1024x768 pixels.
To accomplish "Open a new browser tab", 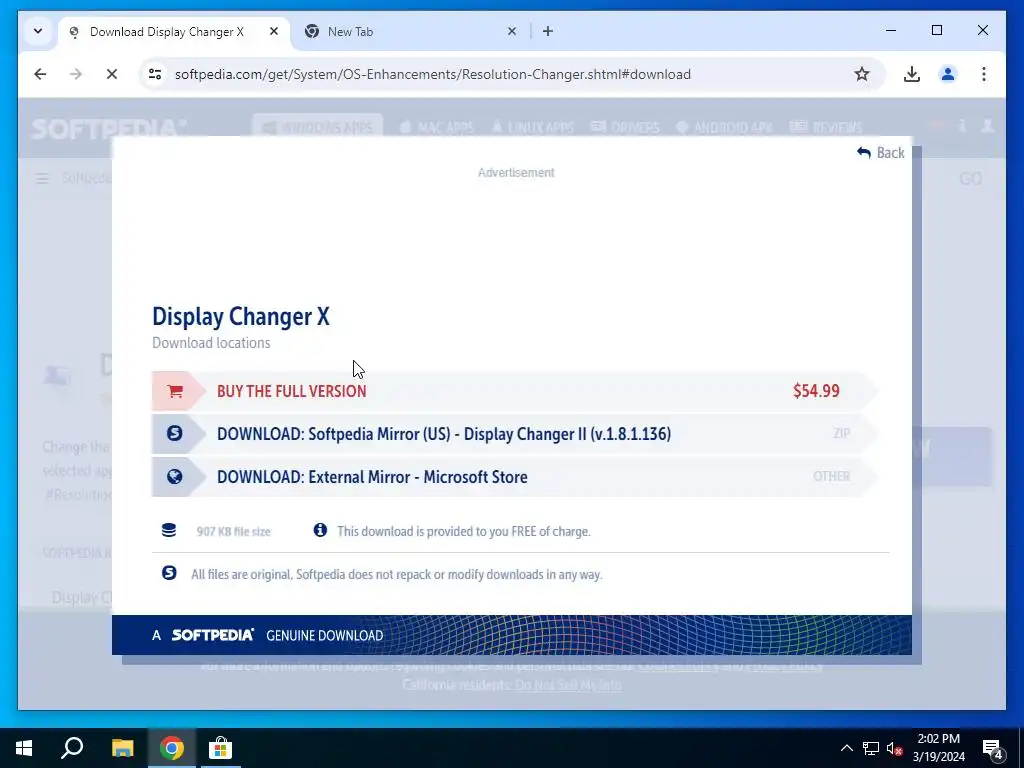I will (548, 31).
